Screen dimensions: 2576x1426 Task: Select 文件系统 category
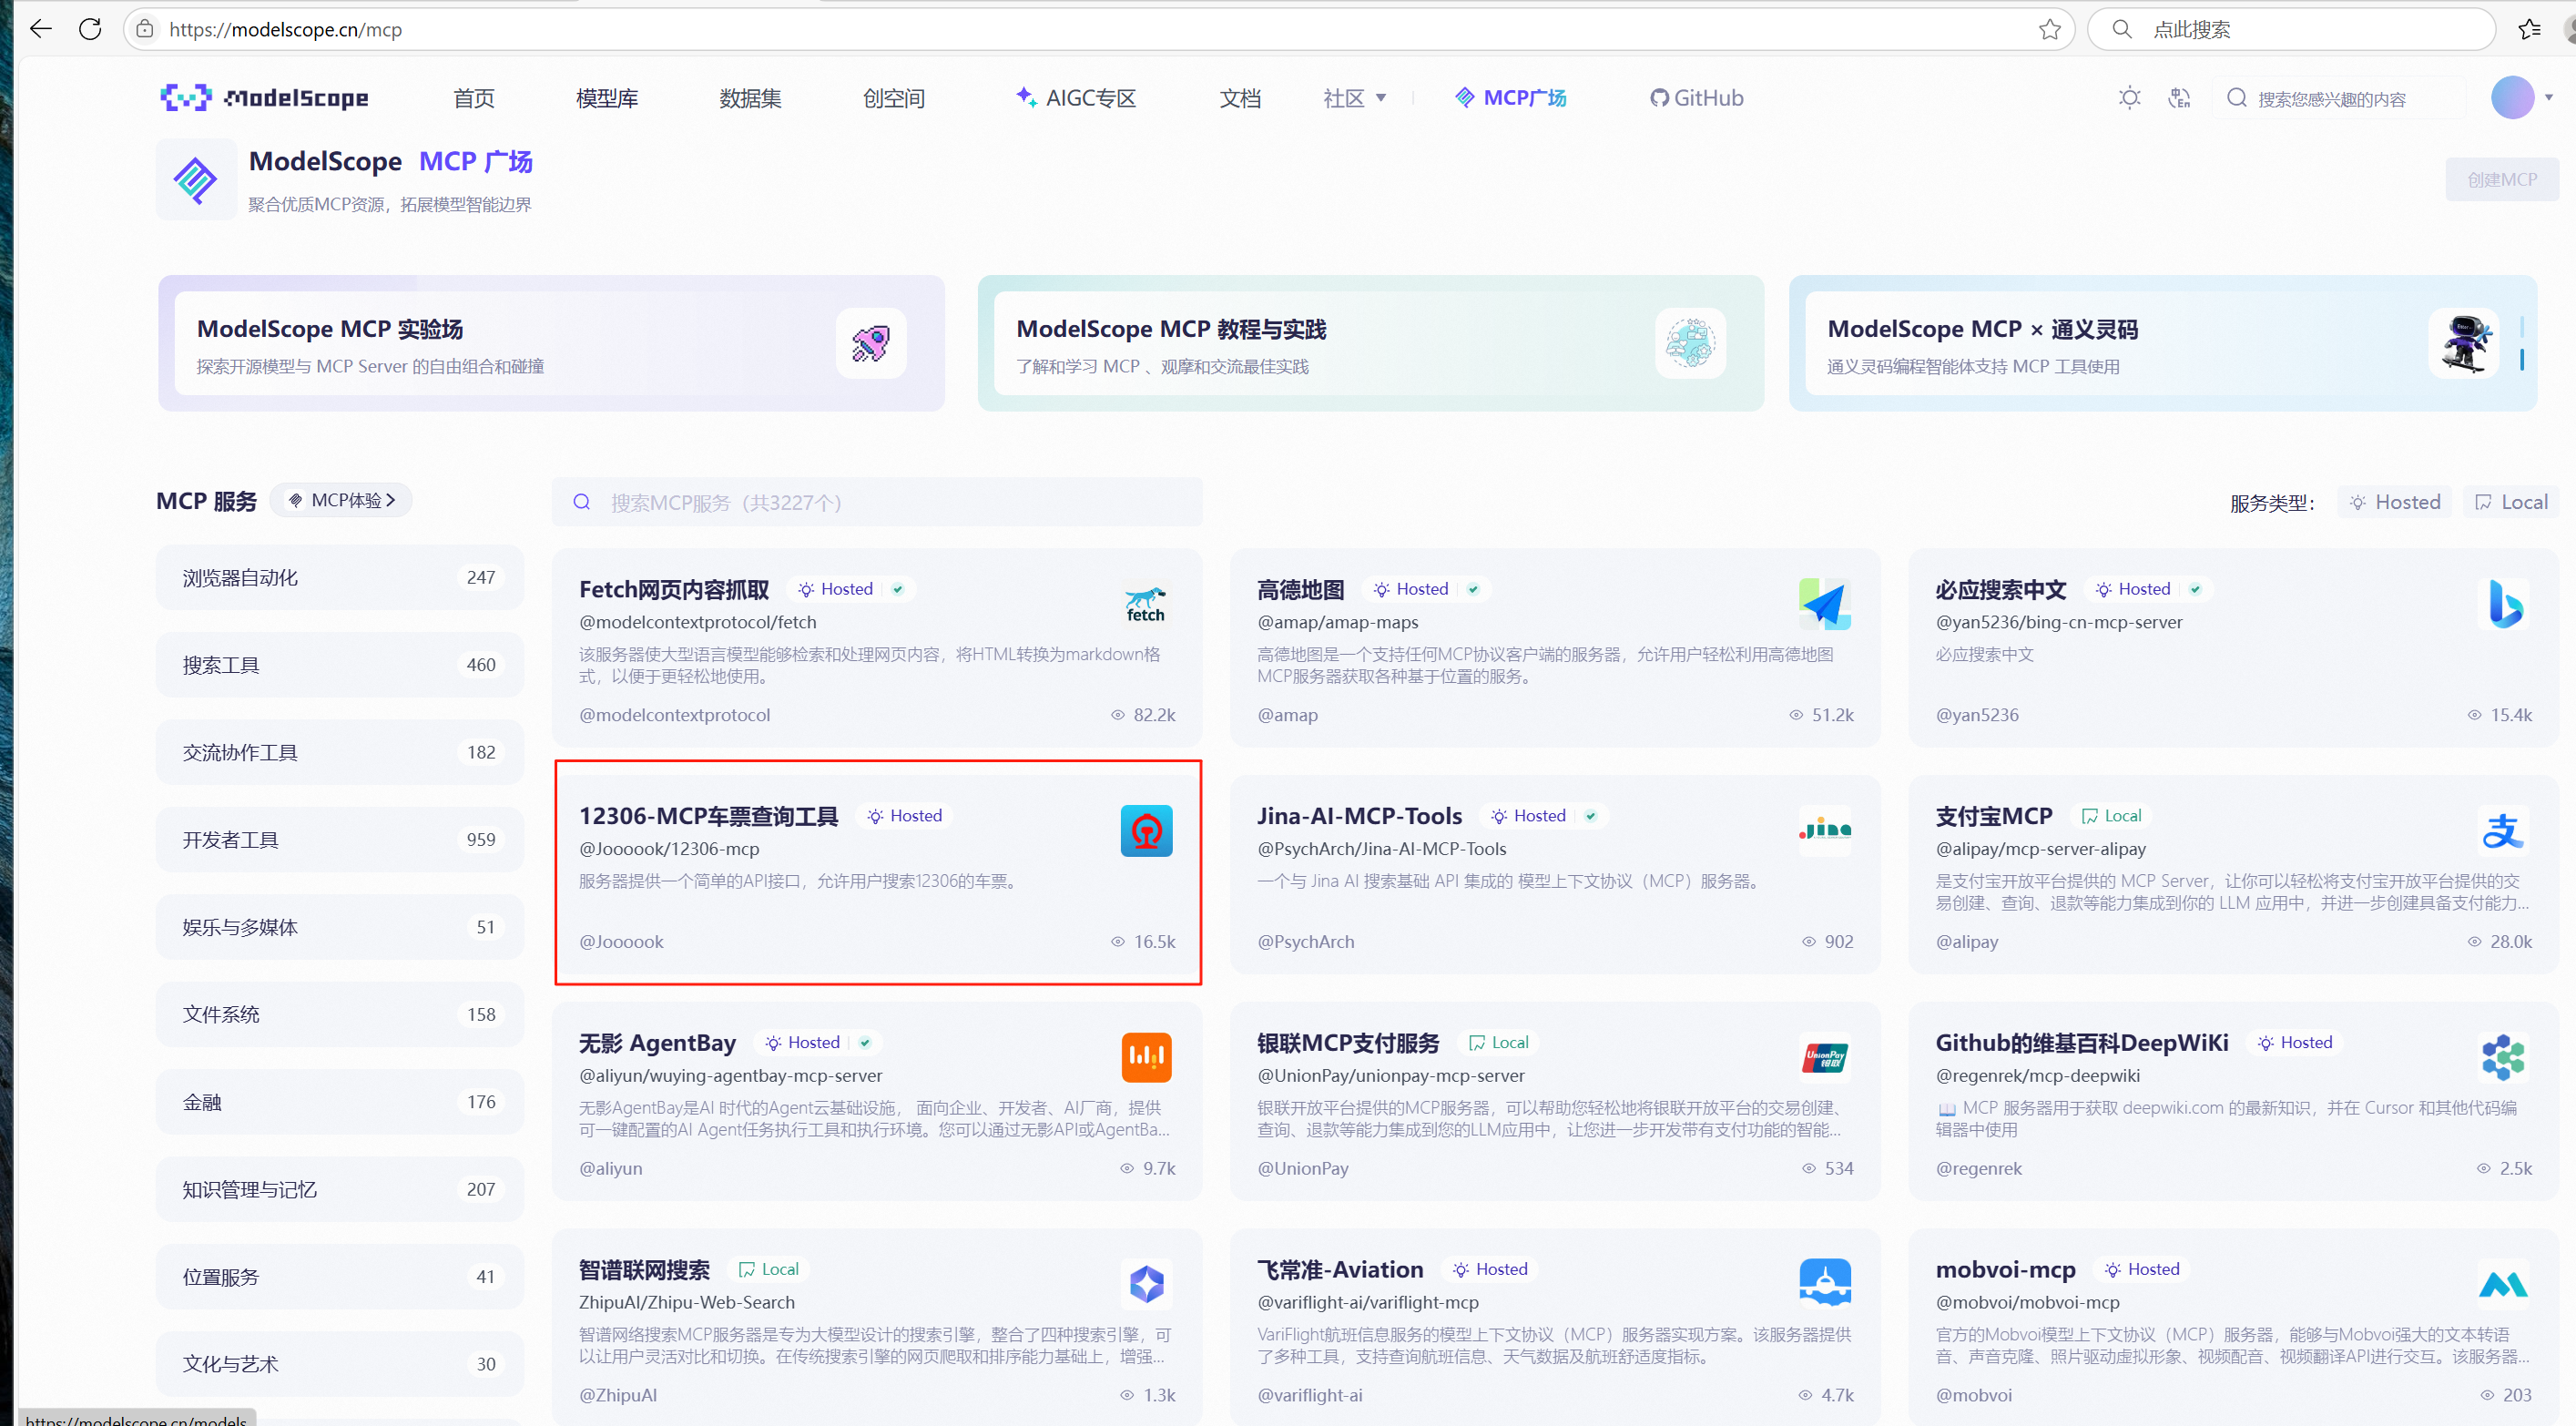click(x=339, y=1014)
